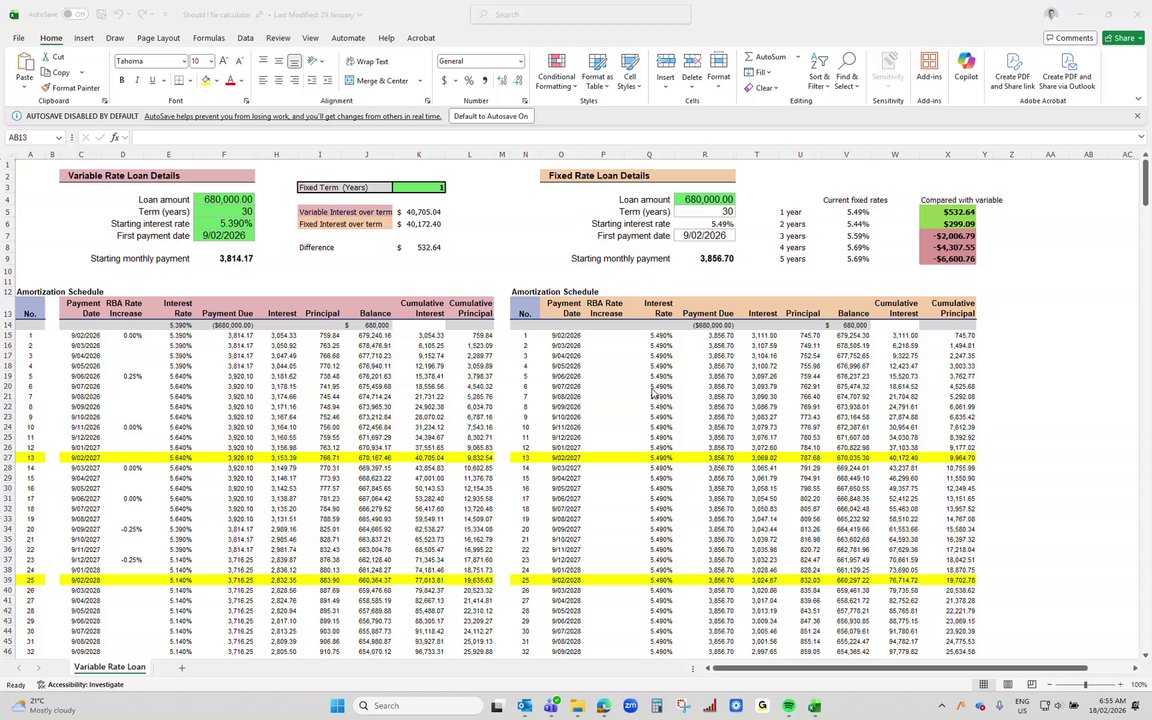Viewport: 1152px width, 720px height.
Task: Click Accounting Number Format dollar icon
Action: pyautogui.click(x=444, y=80)
